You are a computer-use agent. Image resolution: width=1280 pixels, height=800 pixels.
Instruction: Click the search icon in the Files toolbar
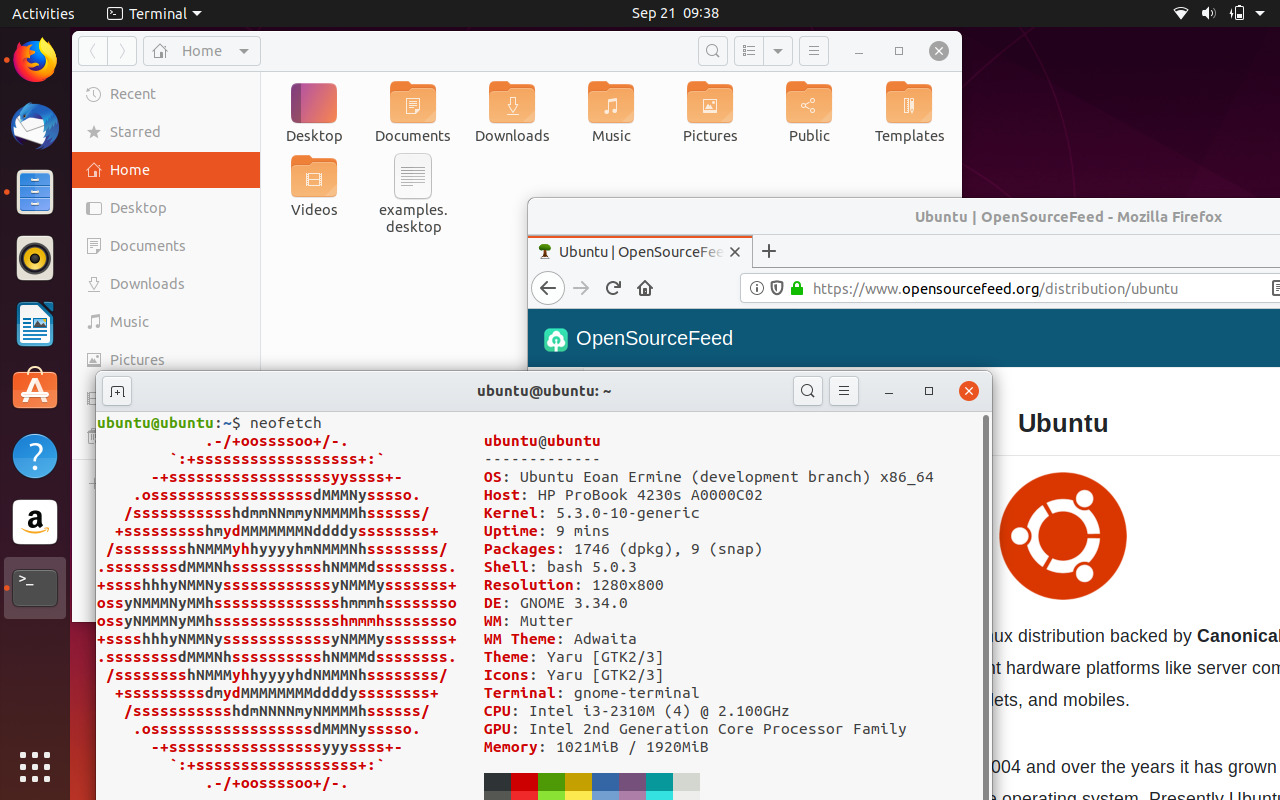pyautogui.click(x=712, y=51)
